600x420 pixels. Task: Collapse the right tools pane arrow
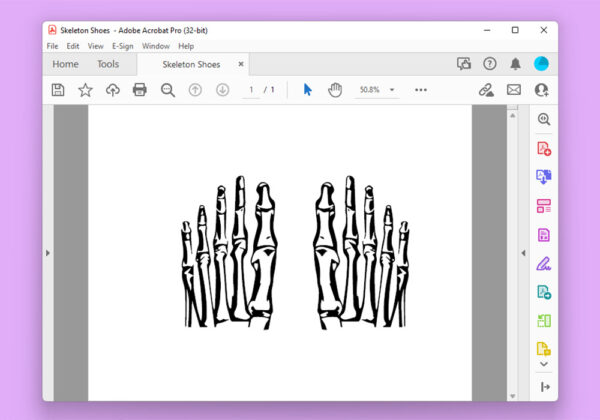pyautogui.click(x=522, y=254)
